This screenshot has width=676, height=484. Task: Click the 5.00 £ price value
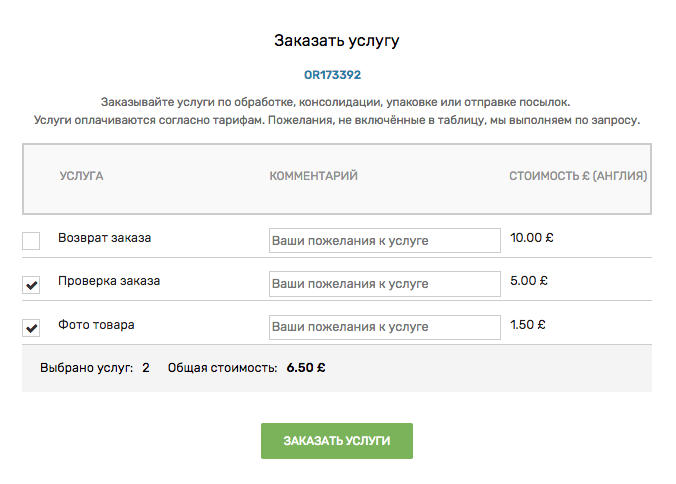[x=529, y=281]
